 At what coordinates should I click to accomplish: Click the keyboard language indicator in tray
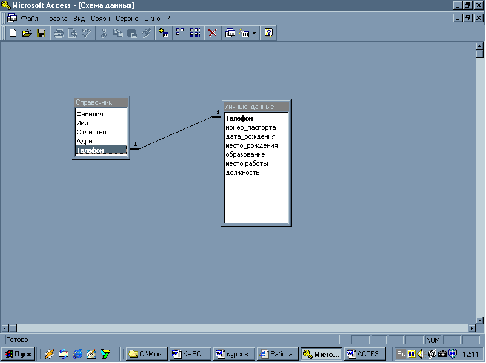click(401, 354)
